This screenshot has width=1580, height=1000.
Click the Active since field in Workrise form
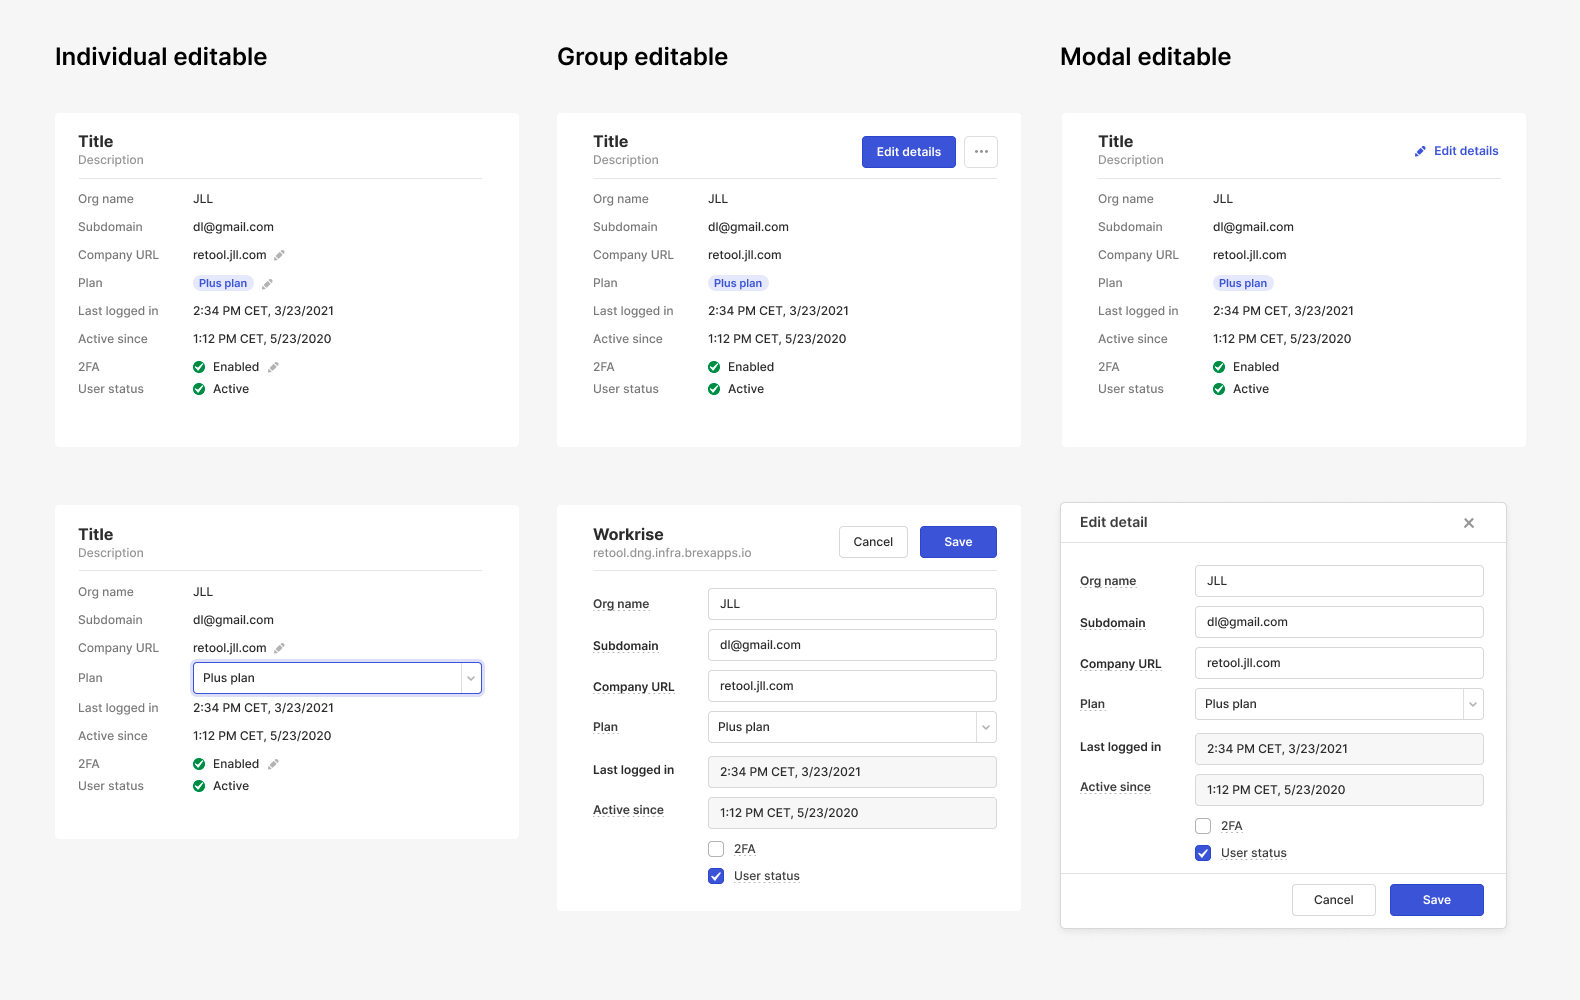tap(852, 813)
